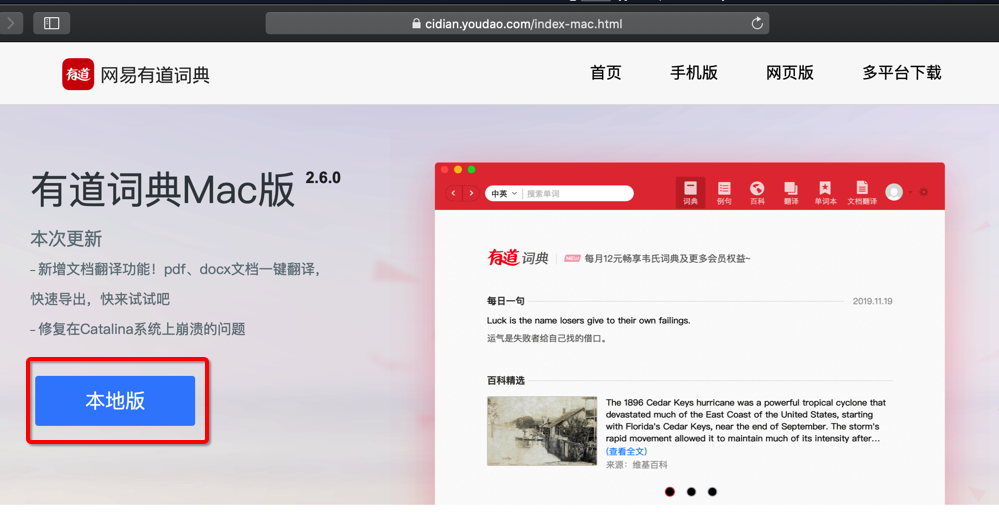
Task: Click the green zoom dot in the preview
Action: (x=471, y=169)
